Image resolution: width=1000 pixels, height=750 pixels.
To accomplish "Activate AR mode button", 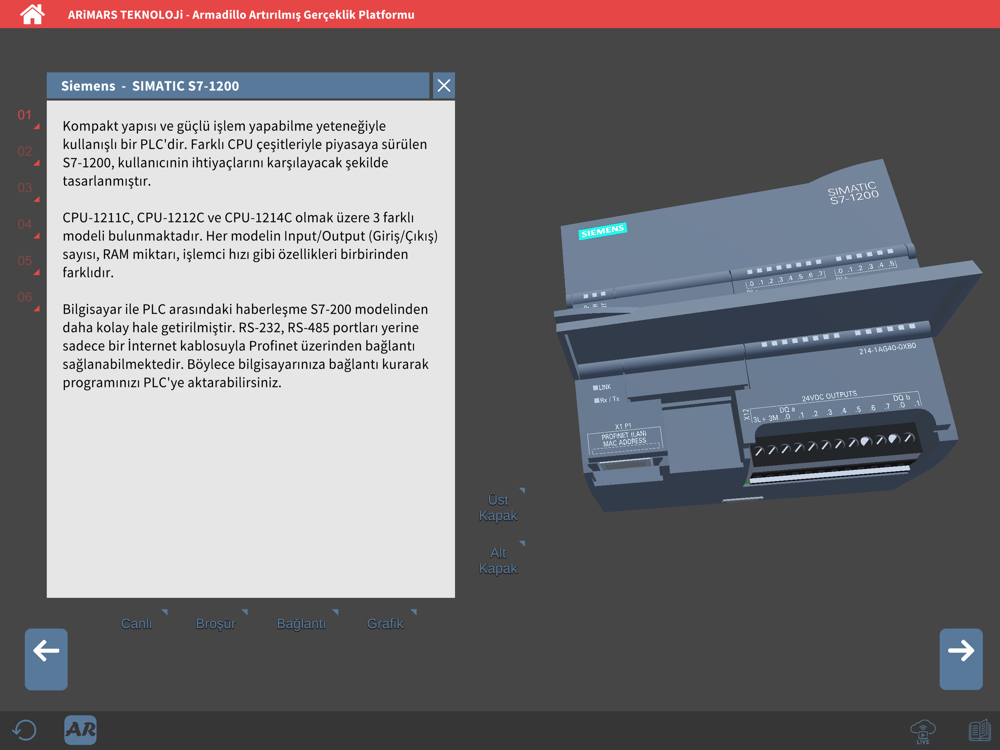I will 80,730.
